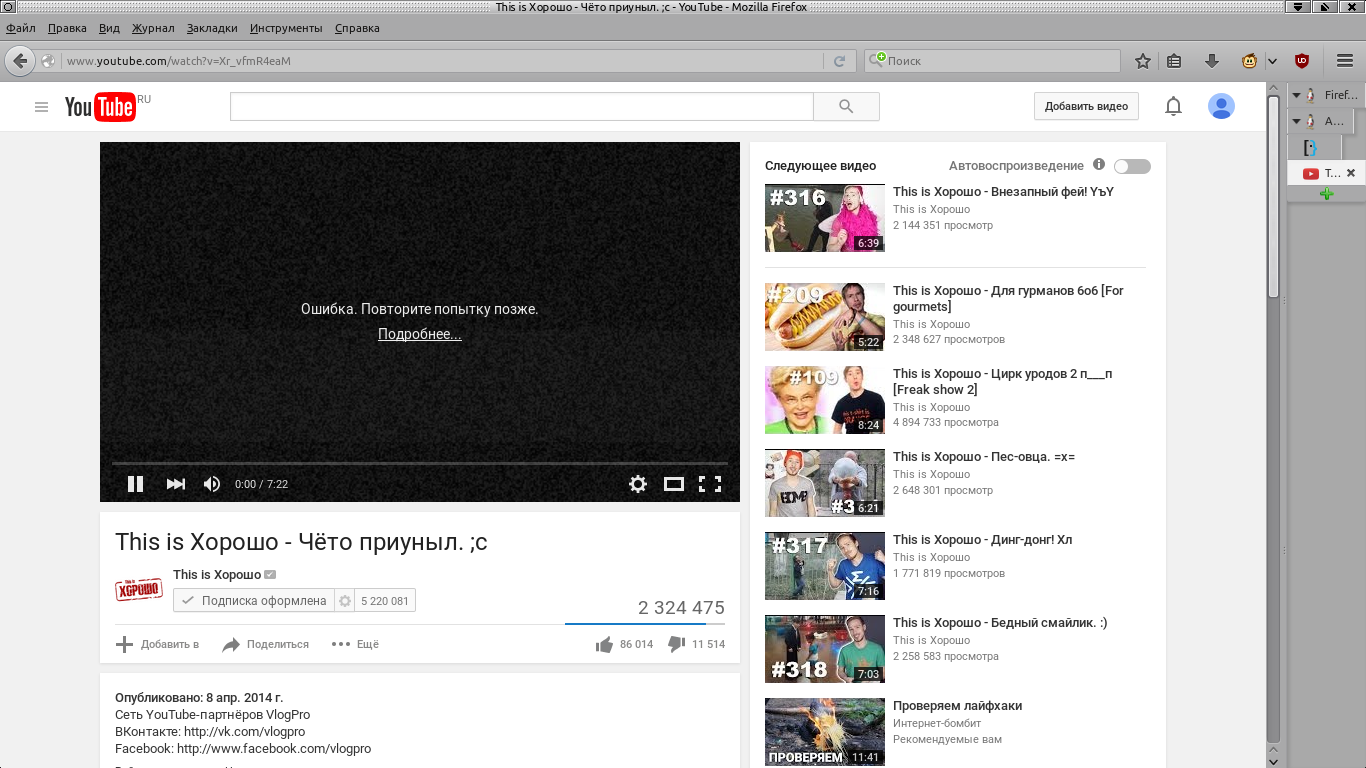Screen dimensions: 1366x768
Task: Click the Firefox Поиск search box
Action: (x=992, y=61)
